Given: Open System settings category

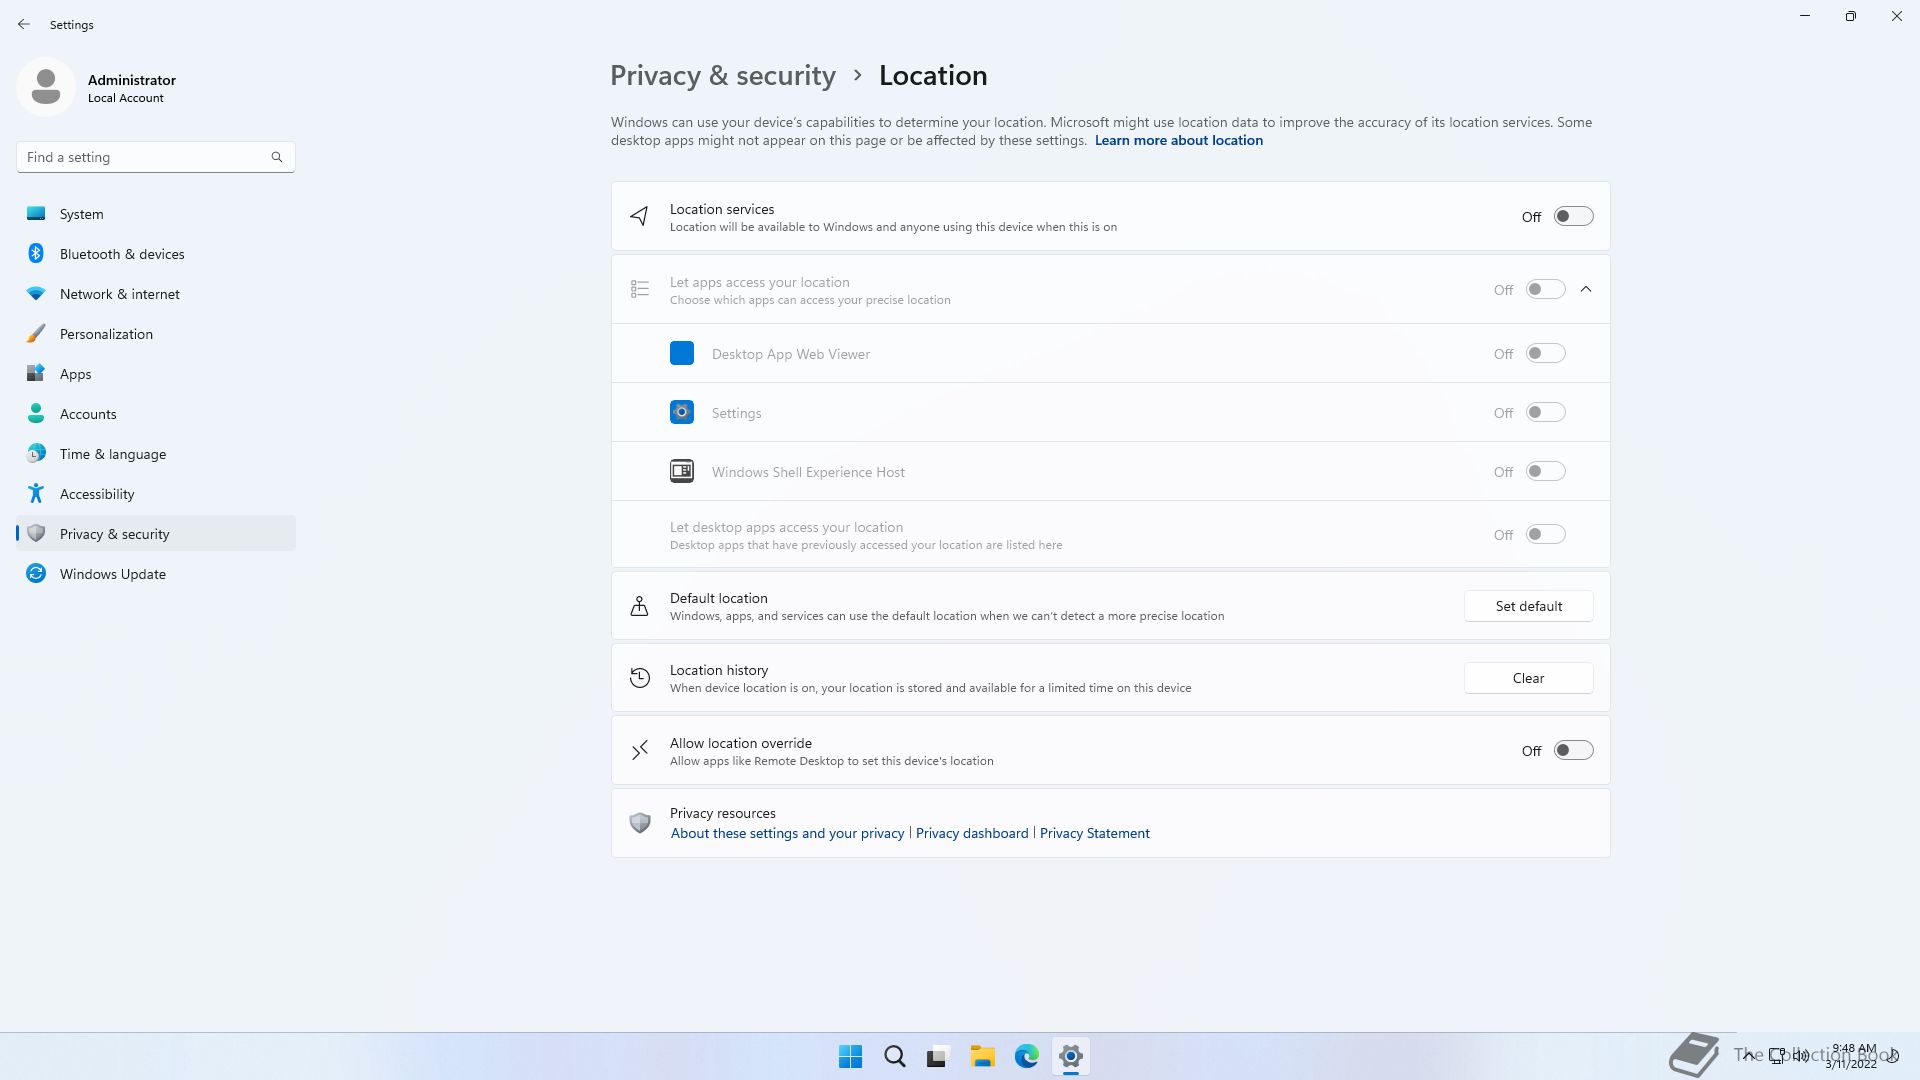Looking at the screenshot, I should 155,213.
